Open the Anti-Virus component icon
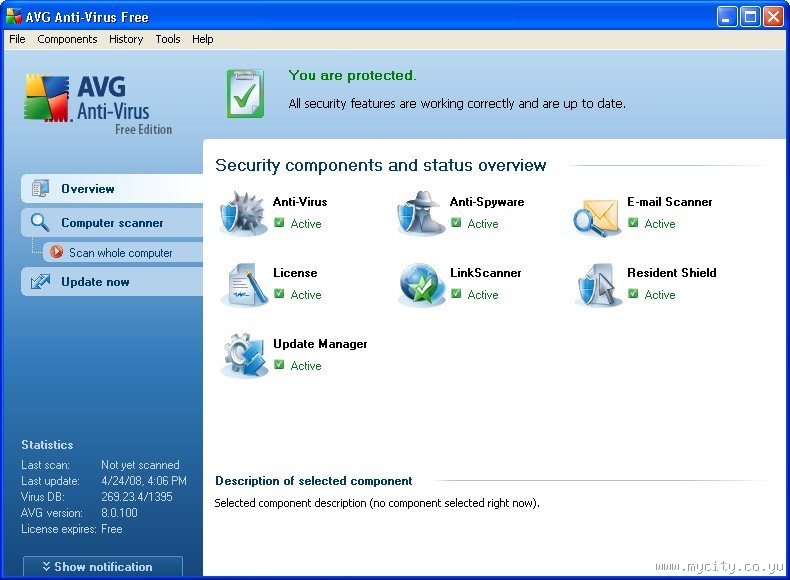 tap(243, 214)
